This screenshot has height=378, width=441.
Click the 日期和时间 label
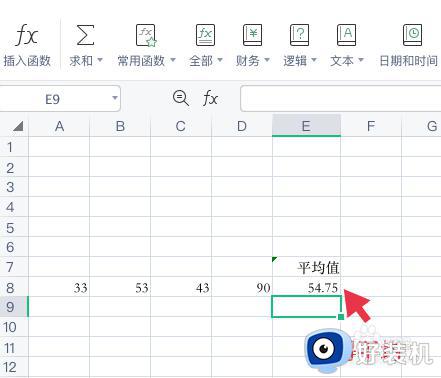pyautogui.click(x=409, y=61)
